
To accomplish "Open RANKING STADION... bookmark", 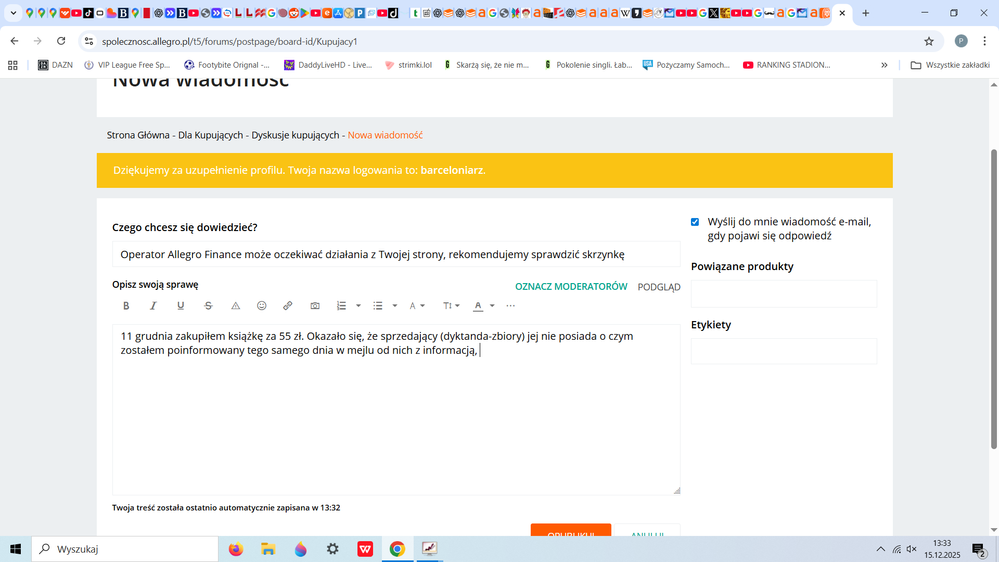I will (x=787, y=65).
